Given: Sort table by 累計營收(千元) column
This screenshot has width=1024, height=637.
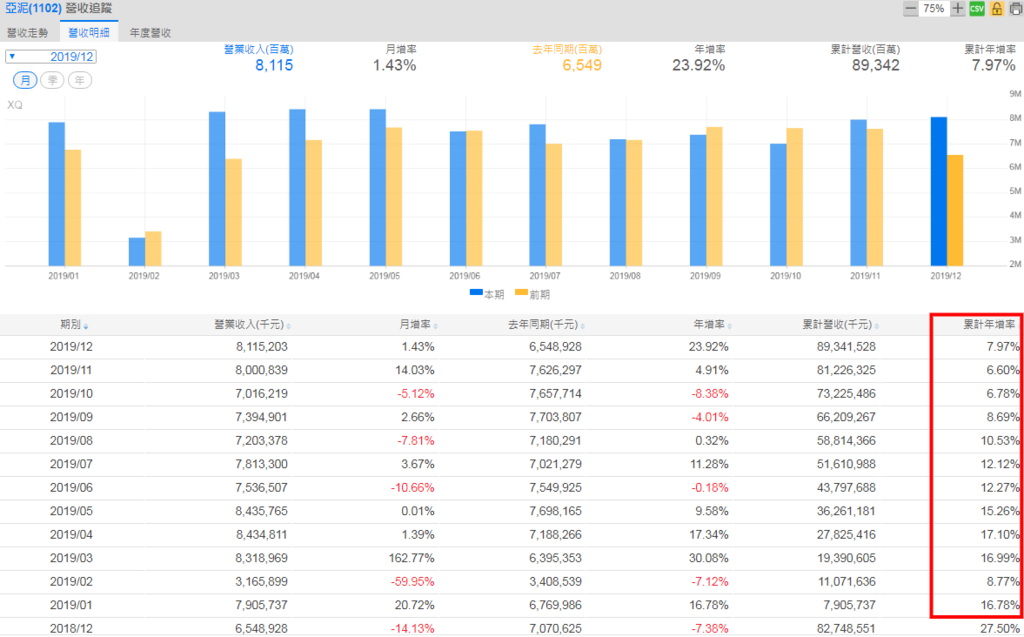Looking at the screenshot, I should pos(840,325).
